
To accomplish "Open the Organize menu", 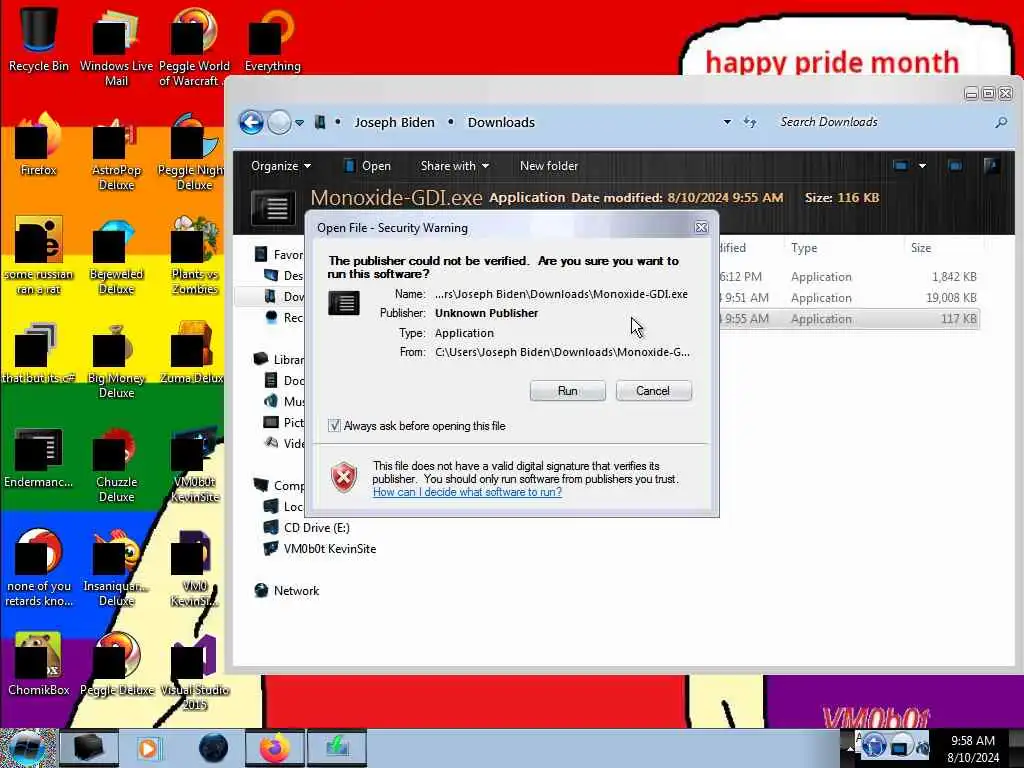I will point(281,166).
